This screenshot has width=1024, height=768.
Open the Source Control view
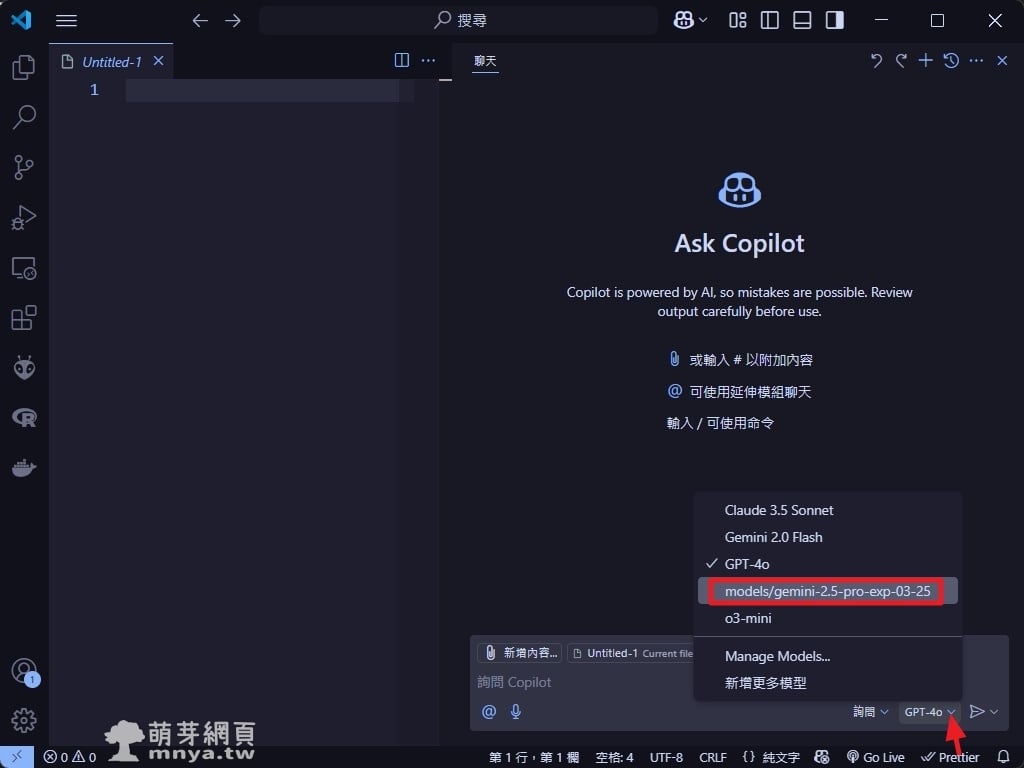pyautogui.click(x=24, y=167)
